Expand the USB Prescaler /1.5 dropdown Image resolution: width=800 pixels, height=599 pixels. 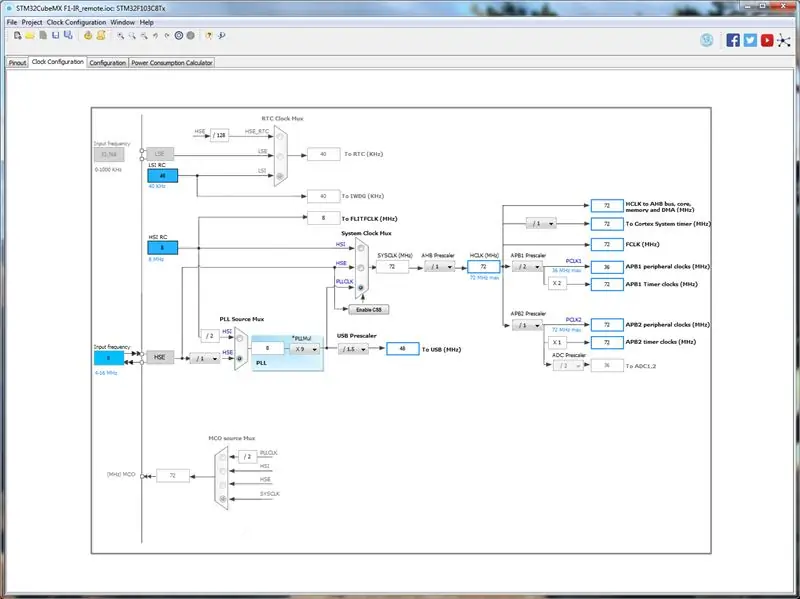pyautogui.click(x=353, y=350)
